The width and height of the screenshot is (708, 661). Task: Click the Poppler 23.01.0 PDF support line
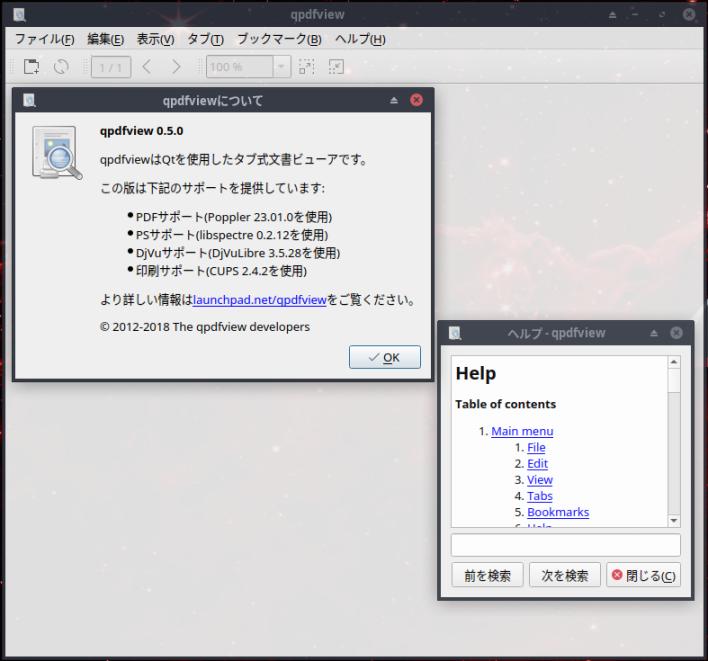pyautogui.click(x=233, y=217)
